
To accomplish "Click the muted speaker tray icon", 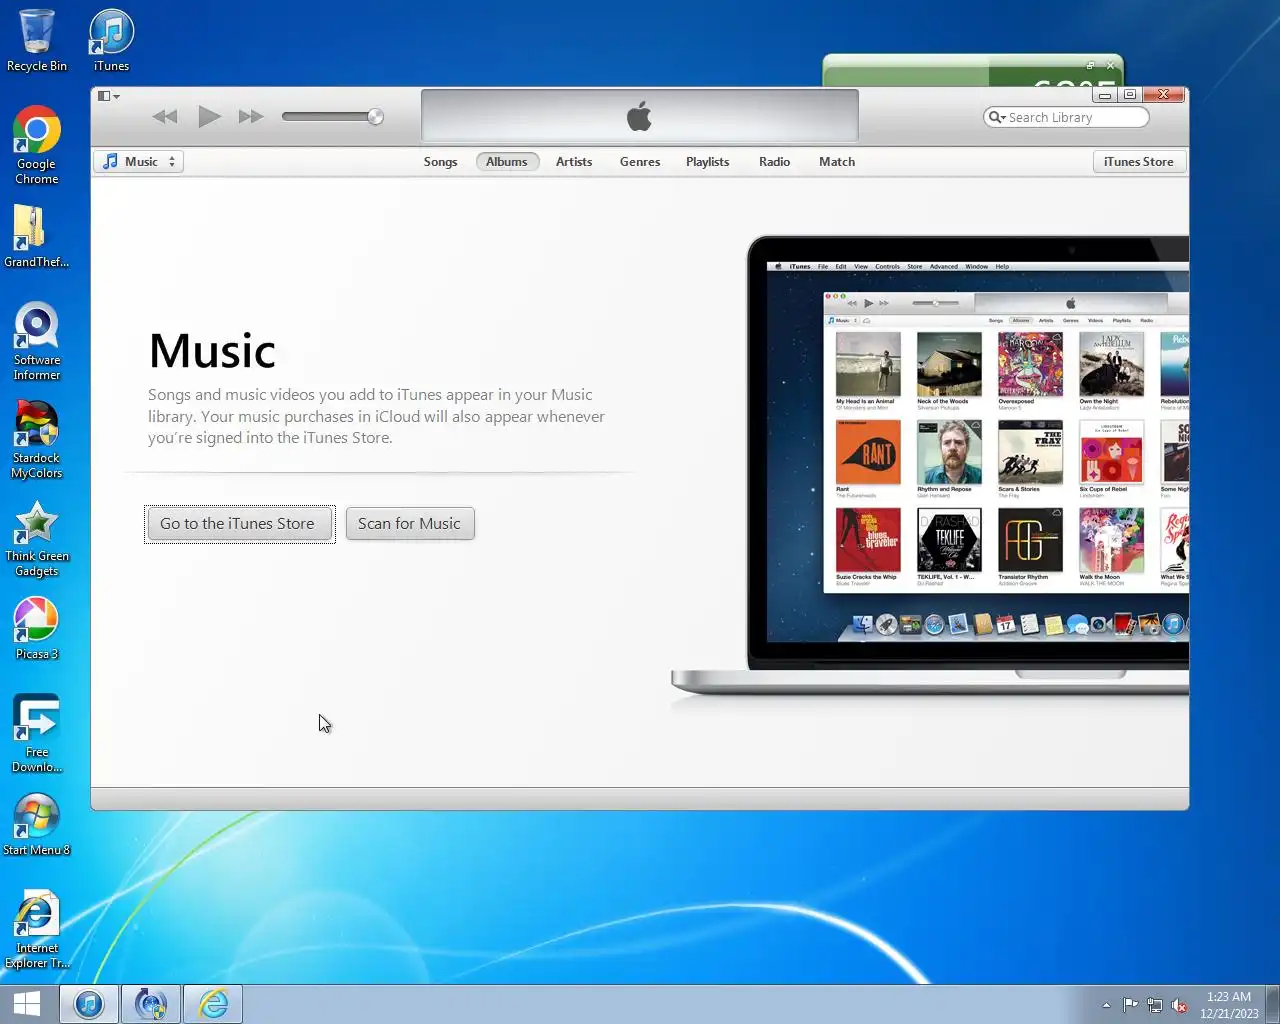I will point(1180,1005).
